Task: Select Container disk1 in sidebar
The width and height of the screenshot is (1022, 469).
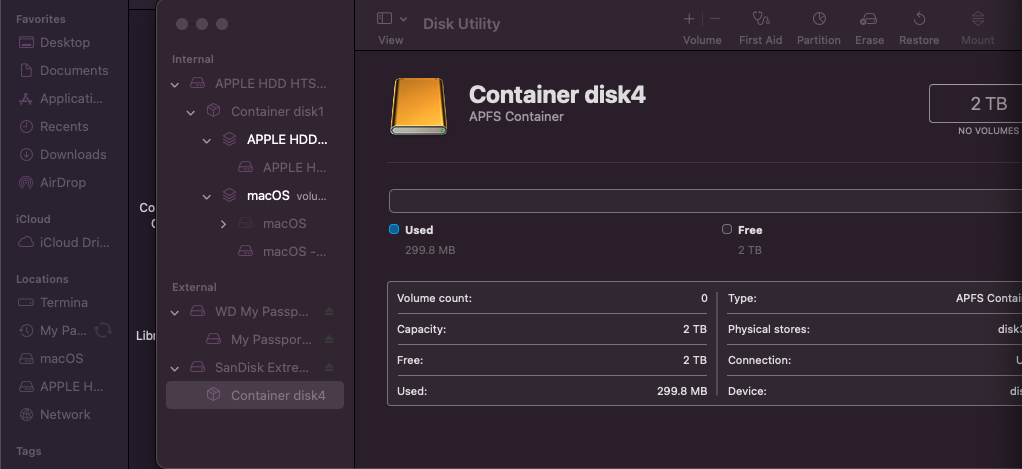Action: (277, 112)
